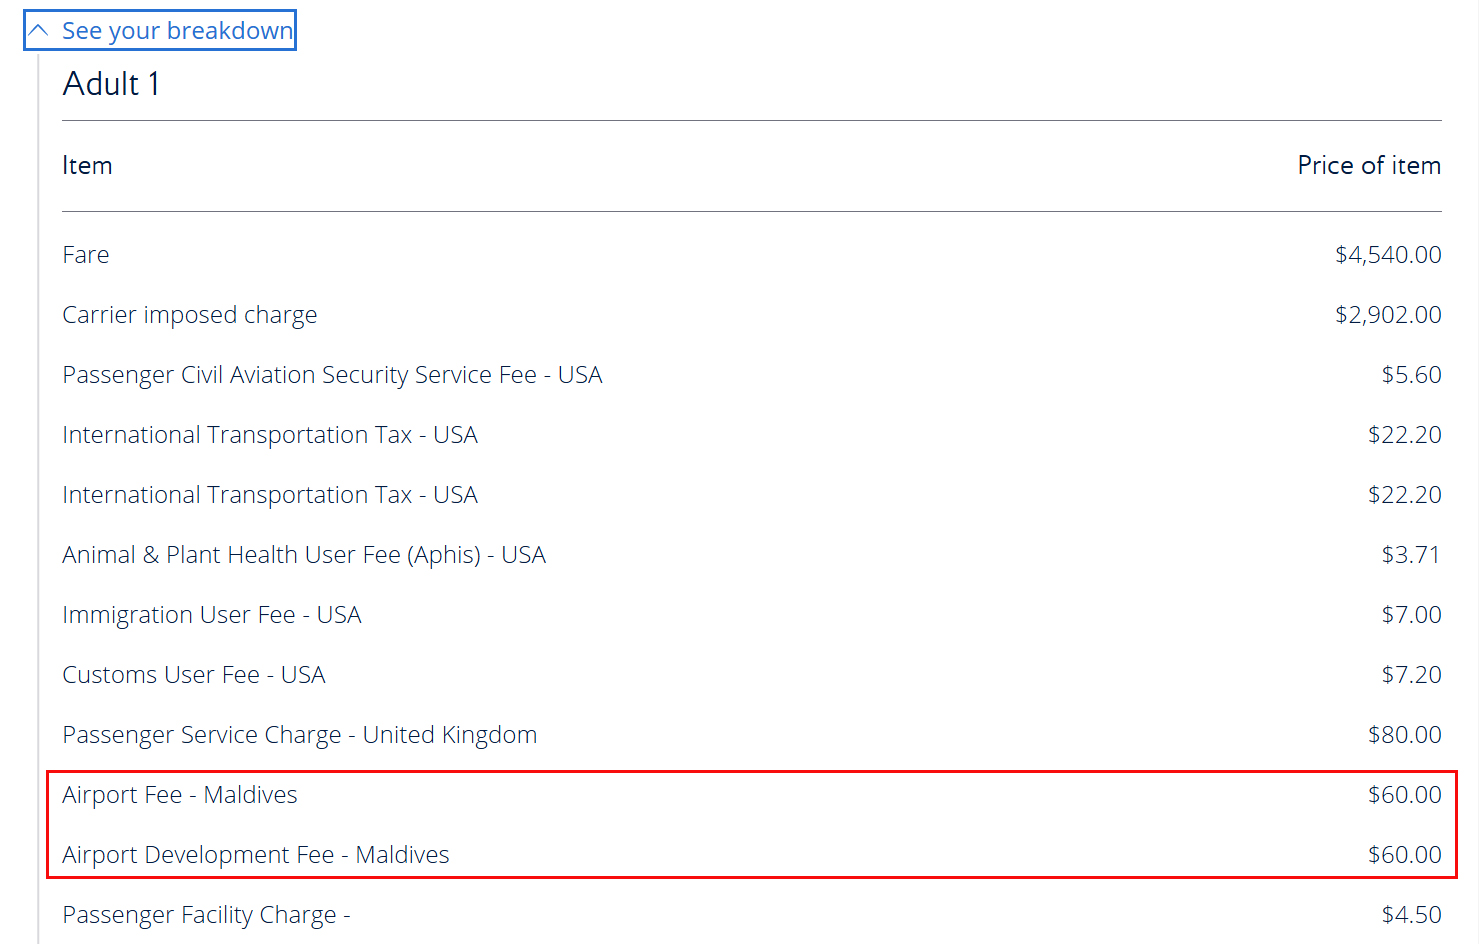Click the $60.00 Airport Development Fee price

[x=1405, y=855]
